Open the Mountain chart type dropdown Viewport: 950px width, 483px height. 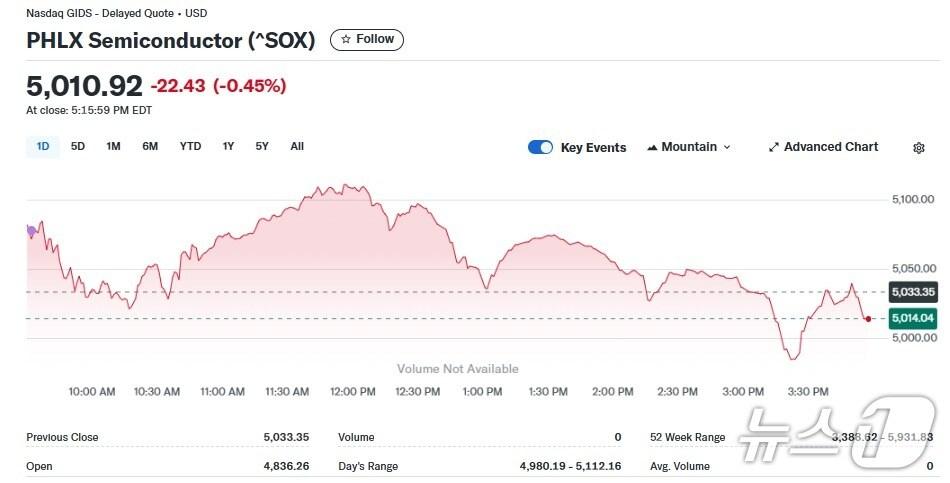(x=689, y=147)
